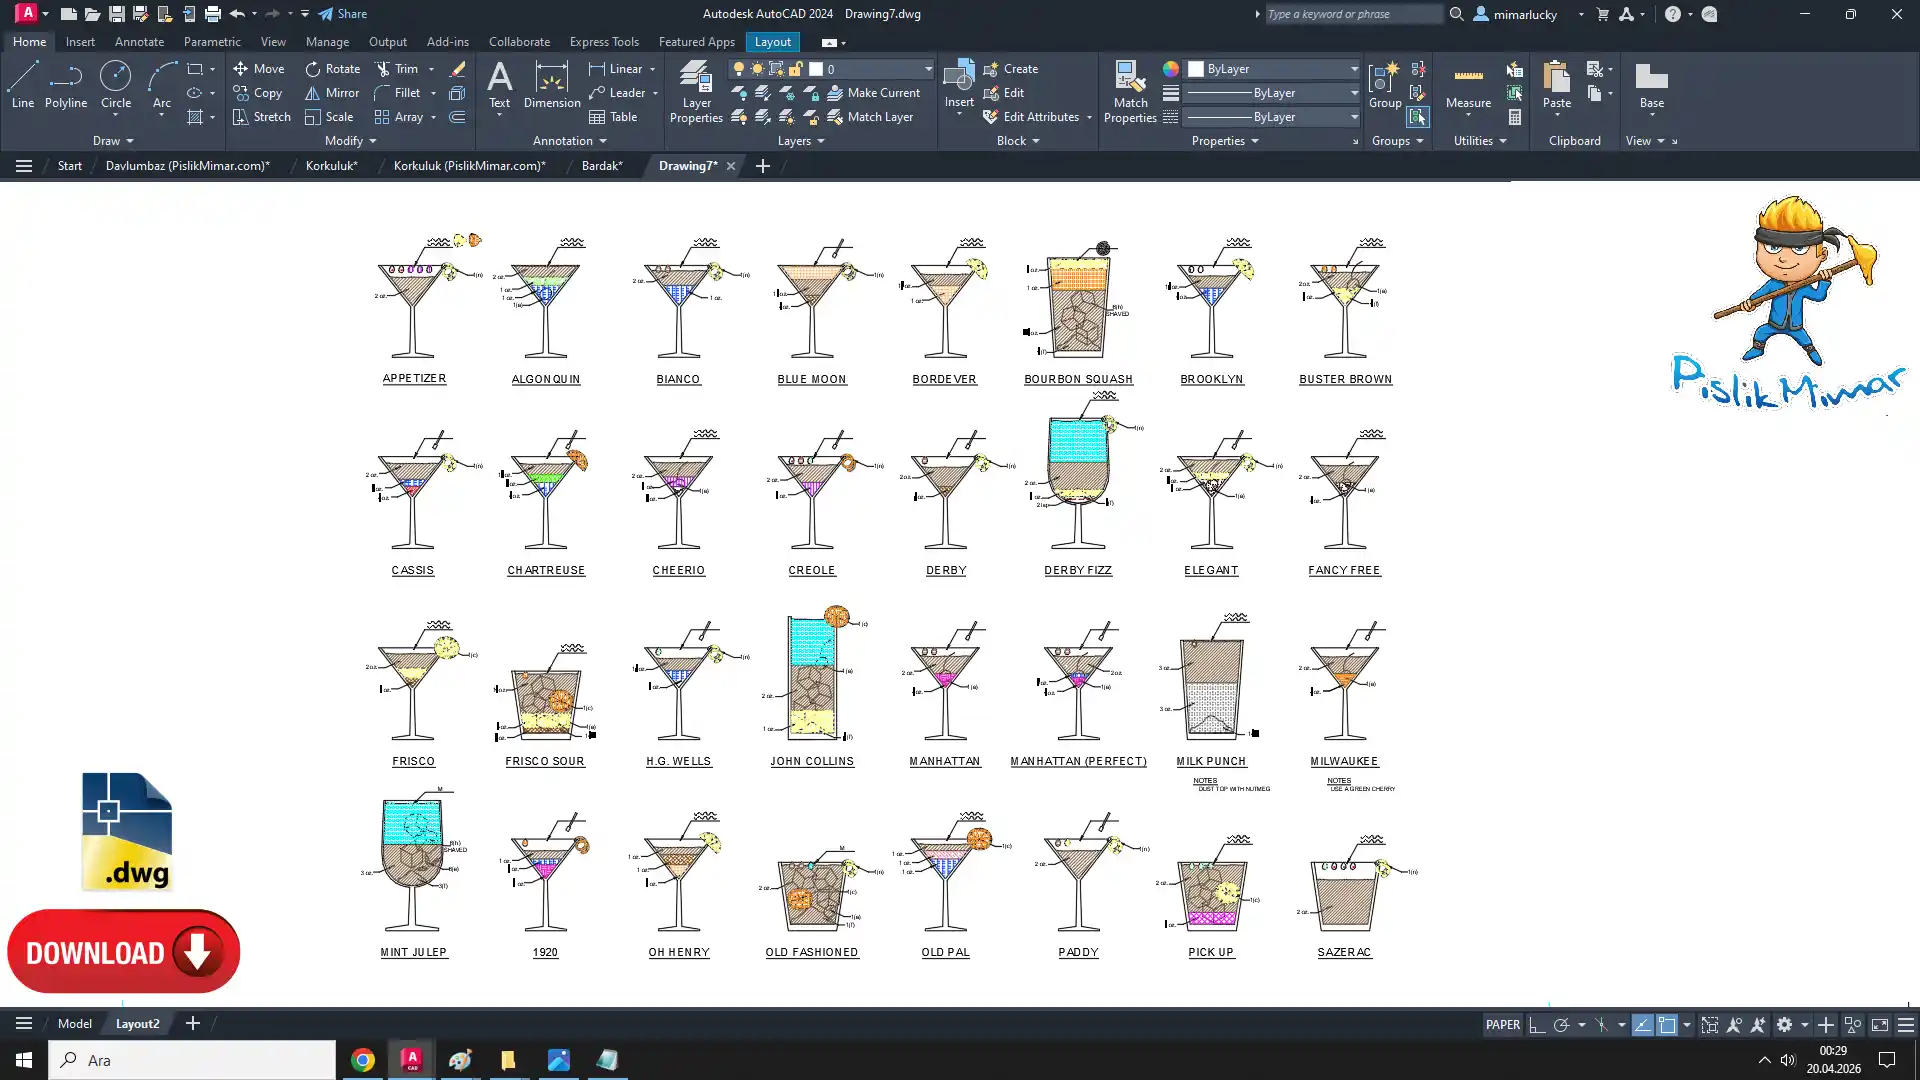Click the Insert block icon

click(958, 76)
